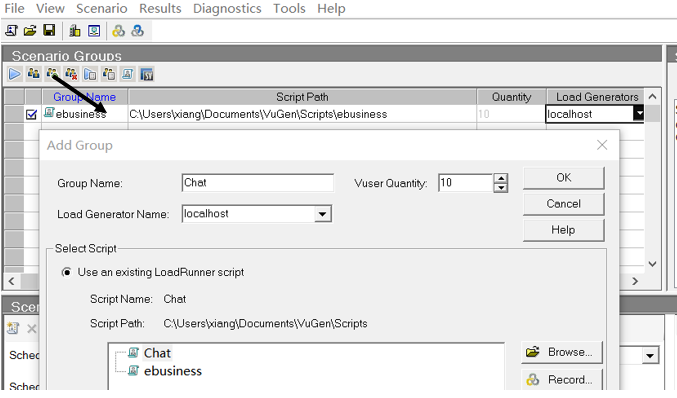Click the View Script icon

pyautogui.click(x=127, y=74)
